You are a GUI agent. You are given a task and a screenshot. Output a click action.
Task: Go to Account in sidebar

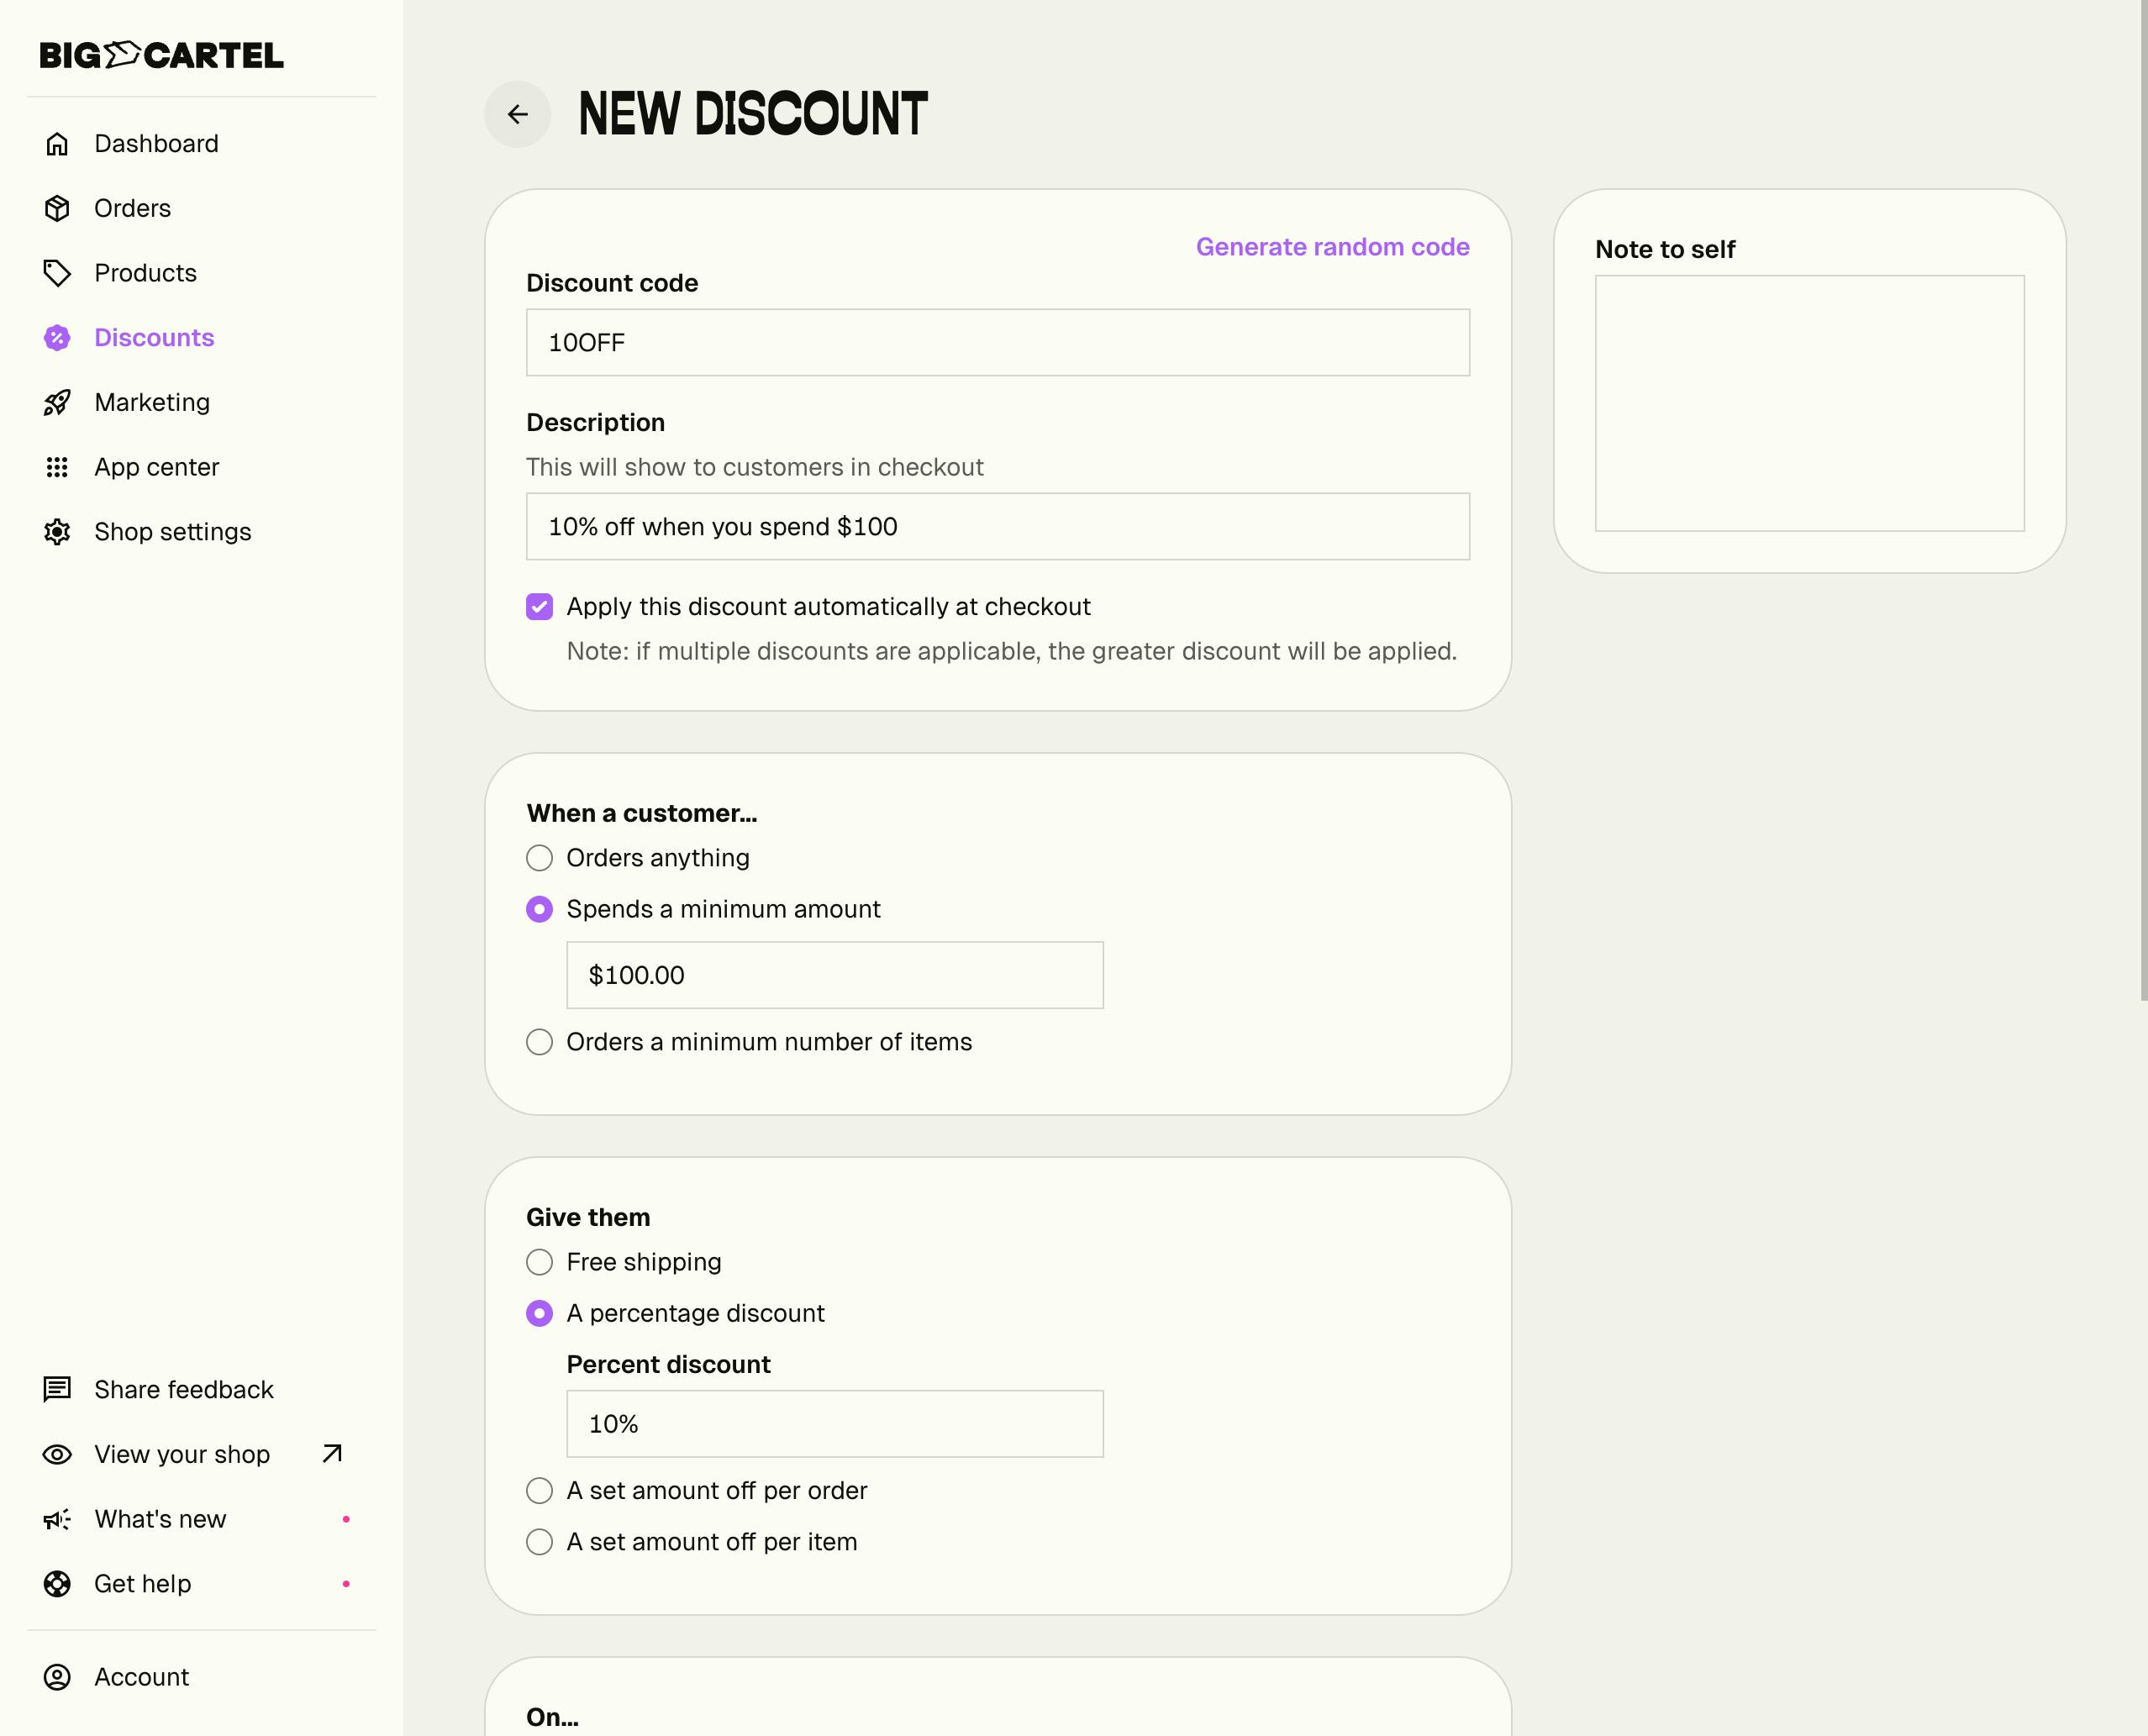click(x=141, y=1677)
